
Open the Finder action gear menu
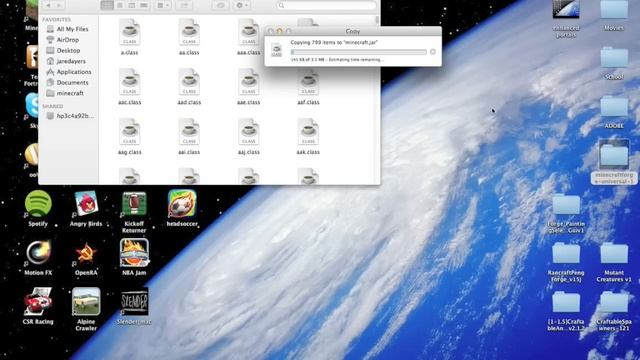pyautogui.click(x=242, y=5)
